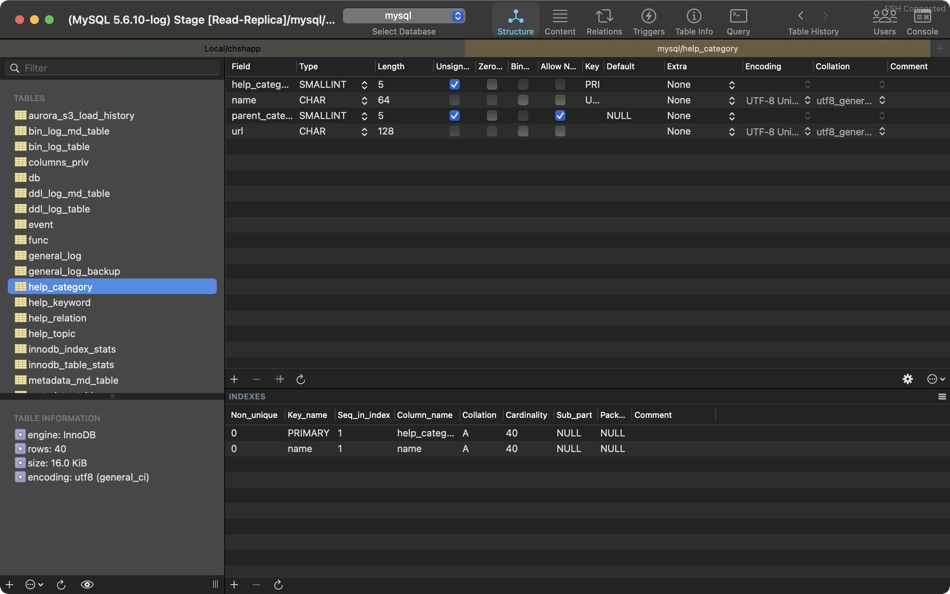Click the Length column header

click(x=403, y=67)
